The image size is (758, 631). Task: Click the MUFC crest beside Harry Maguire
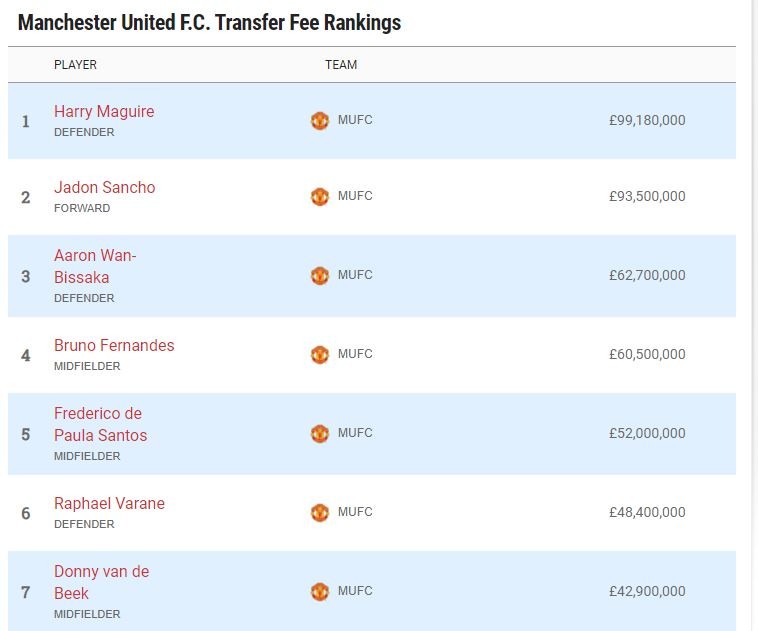(320, 121)
